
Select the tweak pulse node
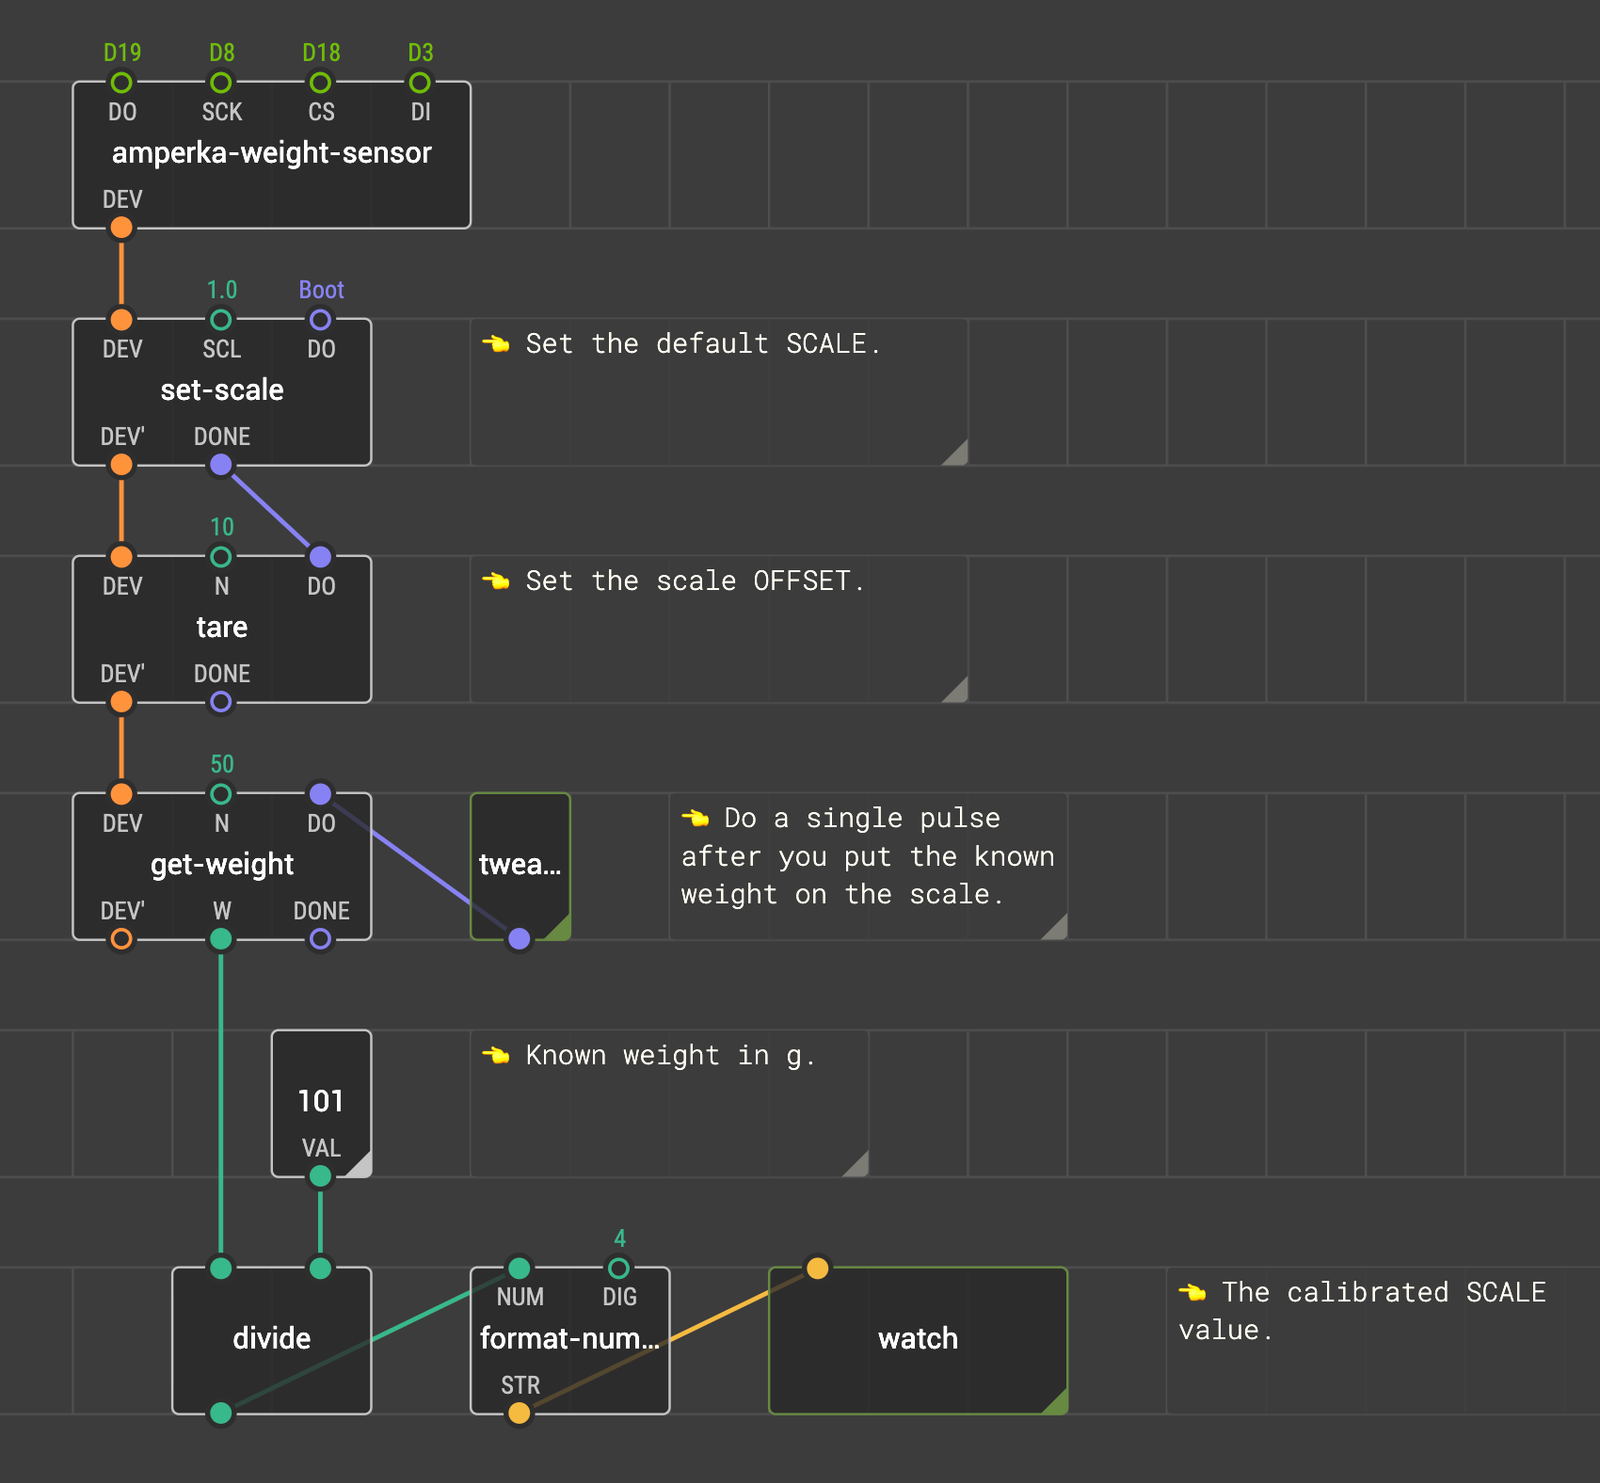(520, 865)
